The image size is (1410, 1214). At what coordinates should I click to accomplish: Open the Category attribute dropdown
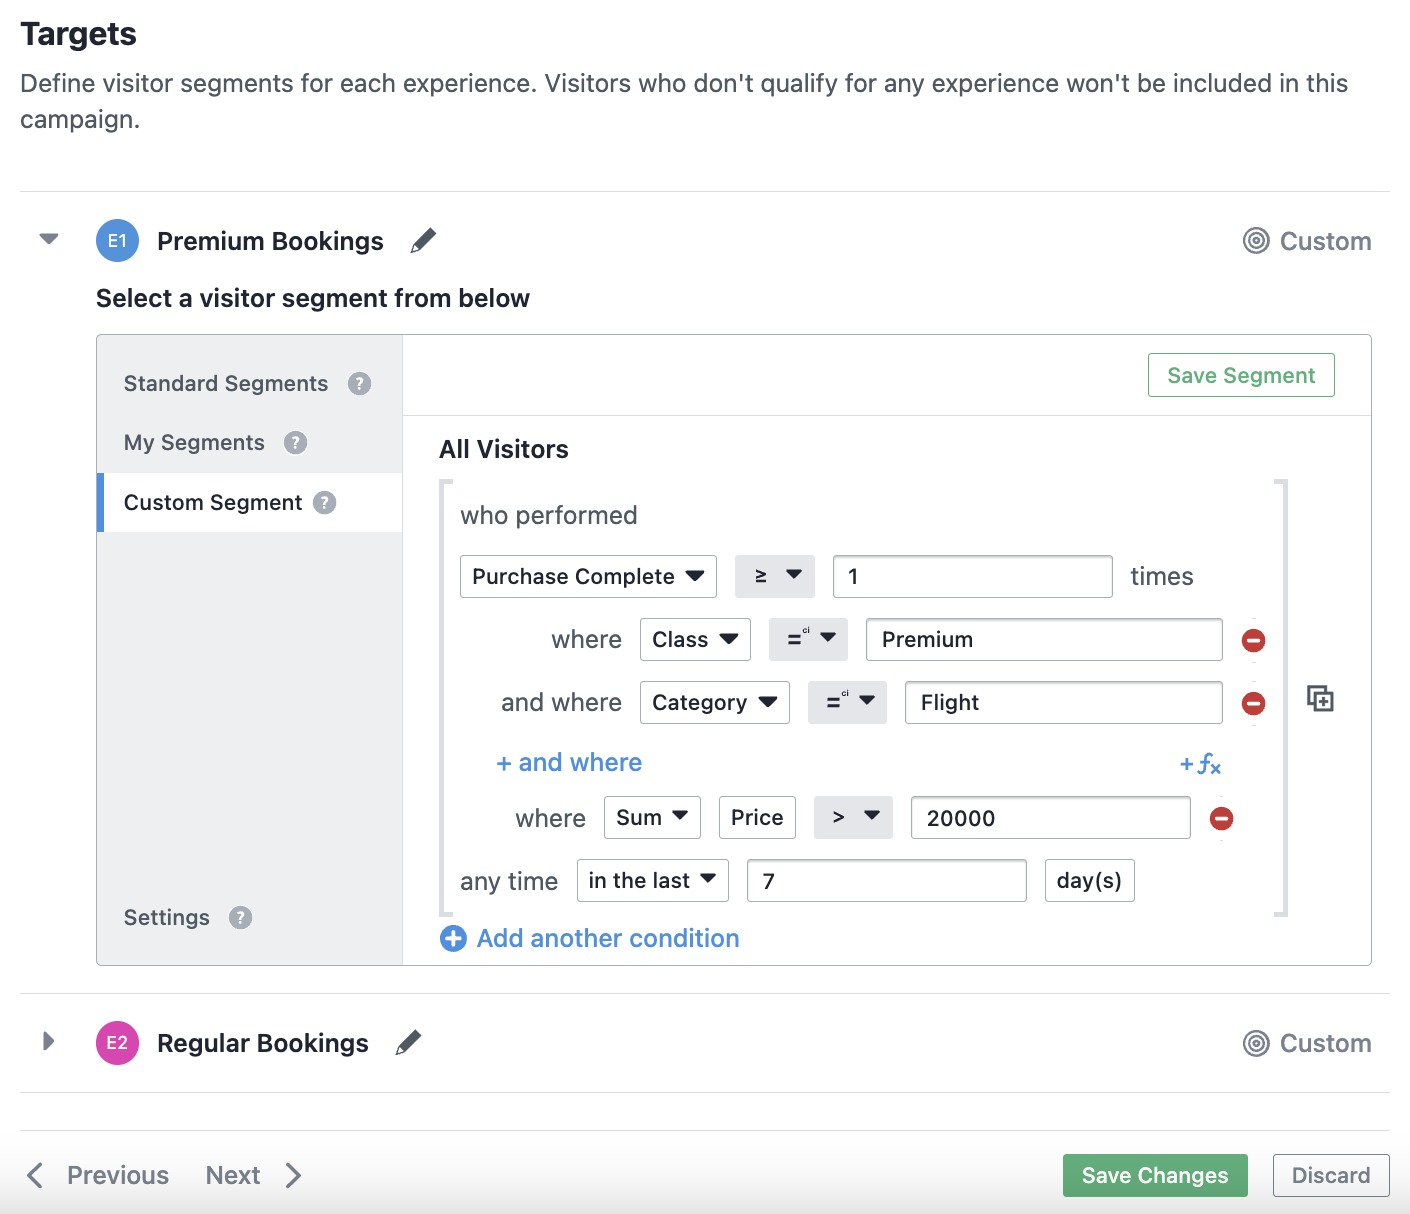pyautogui.click(x=715, y=702)
